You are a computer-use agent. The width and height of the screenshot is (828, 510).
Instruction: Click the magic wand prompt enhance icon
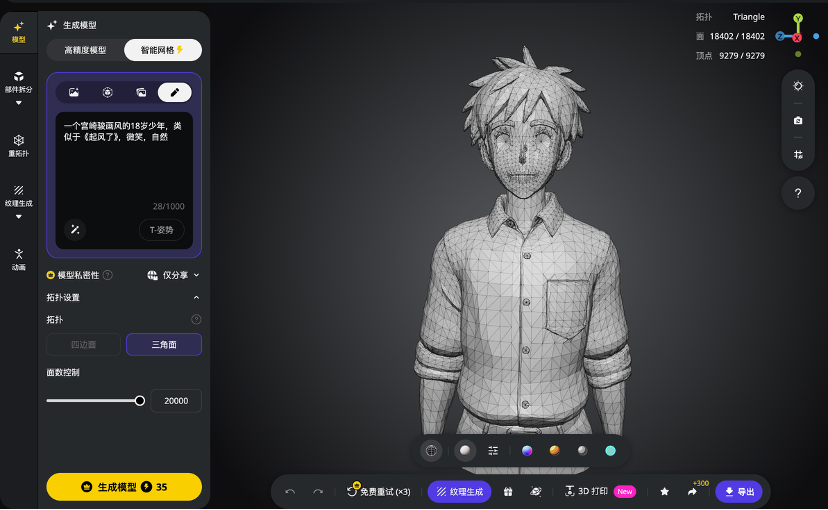[74, 230]
